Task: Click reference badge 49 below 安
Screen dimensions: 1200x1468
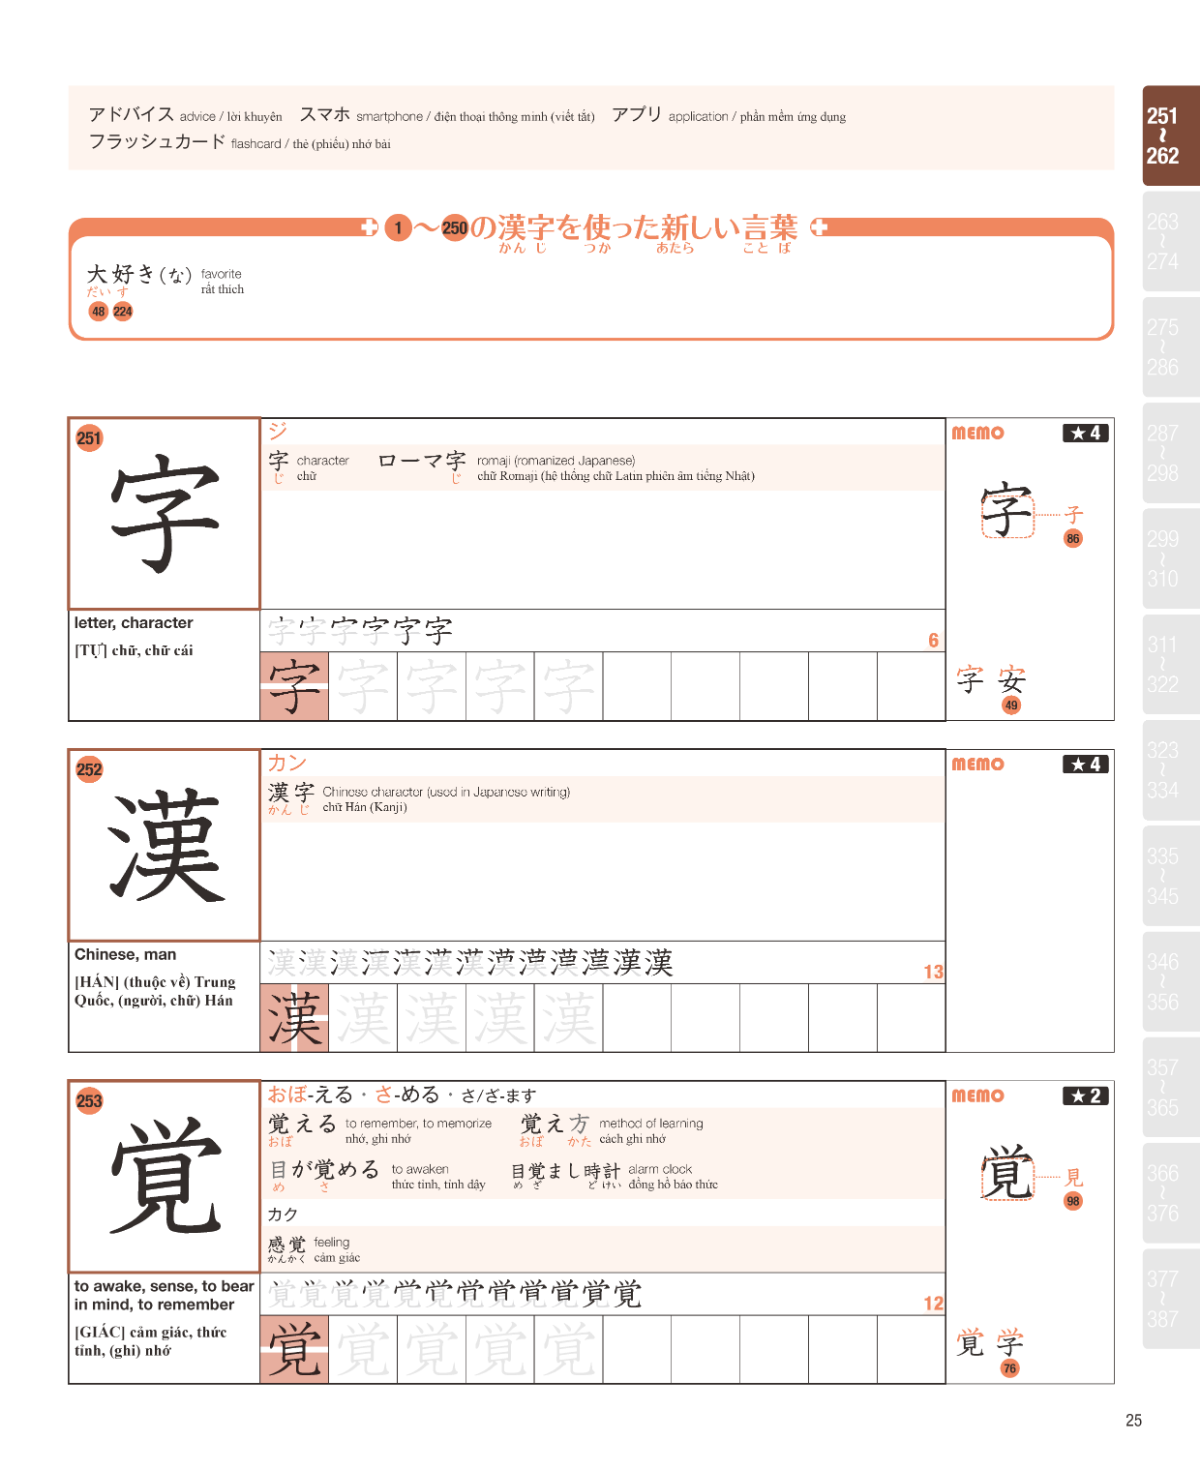Action: (1011, 705)
